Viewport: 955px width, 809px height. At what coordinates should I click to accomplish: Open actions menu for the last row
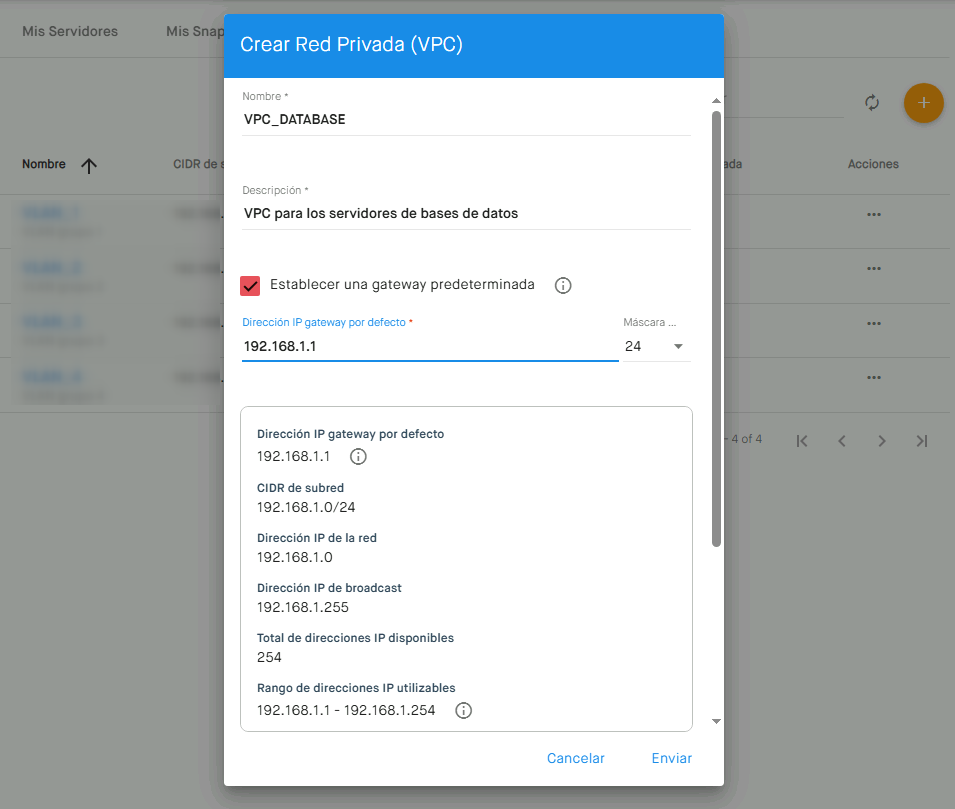(873, 377)
